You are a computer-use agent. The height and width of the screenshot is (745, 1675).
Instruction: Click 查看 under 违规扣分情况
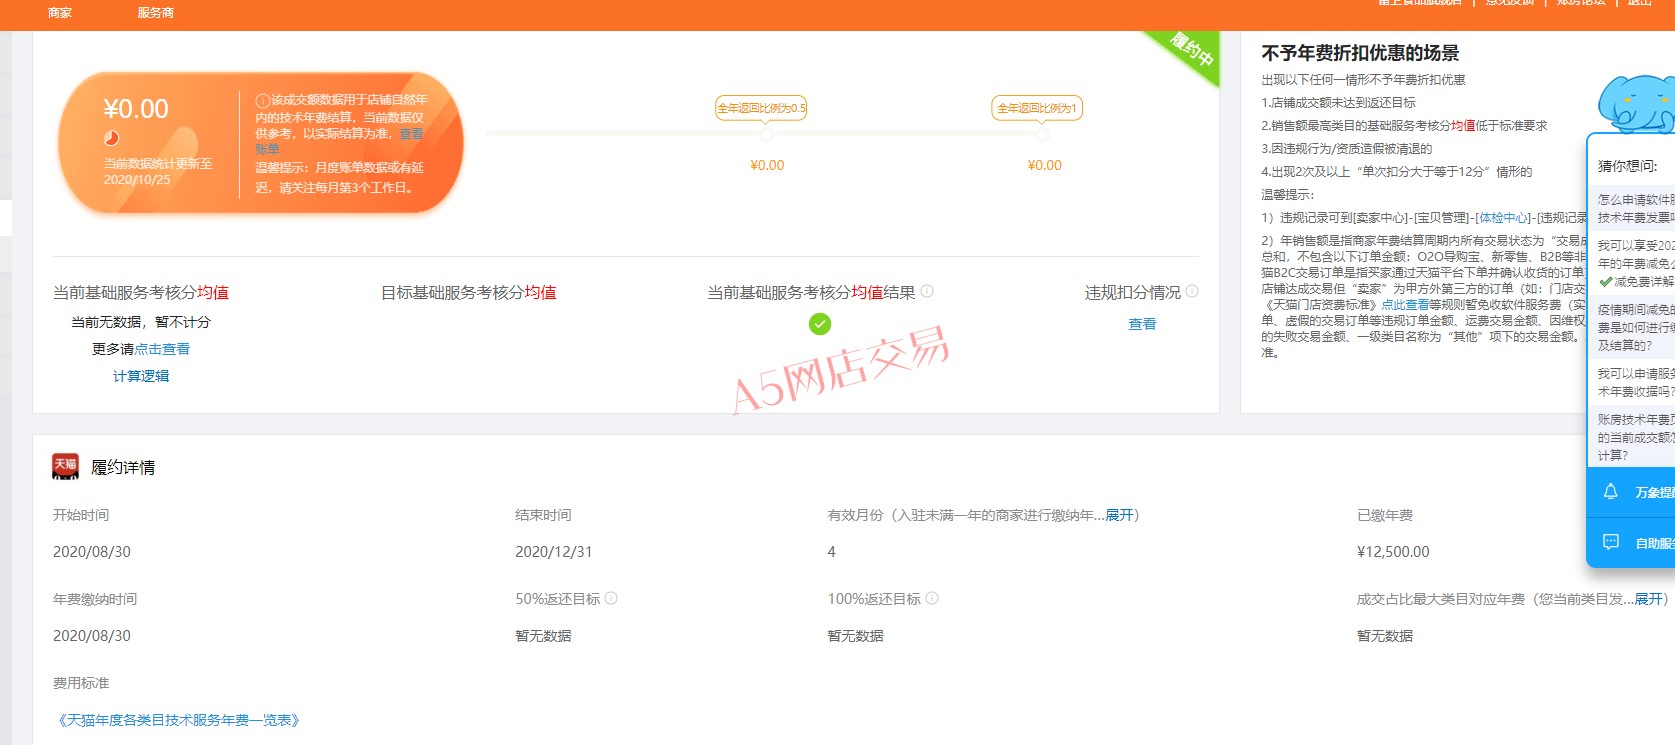point(1142,324)
